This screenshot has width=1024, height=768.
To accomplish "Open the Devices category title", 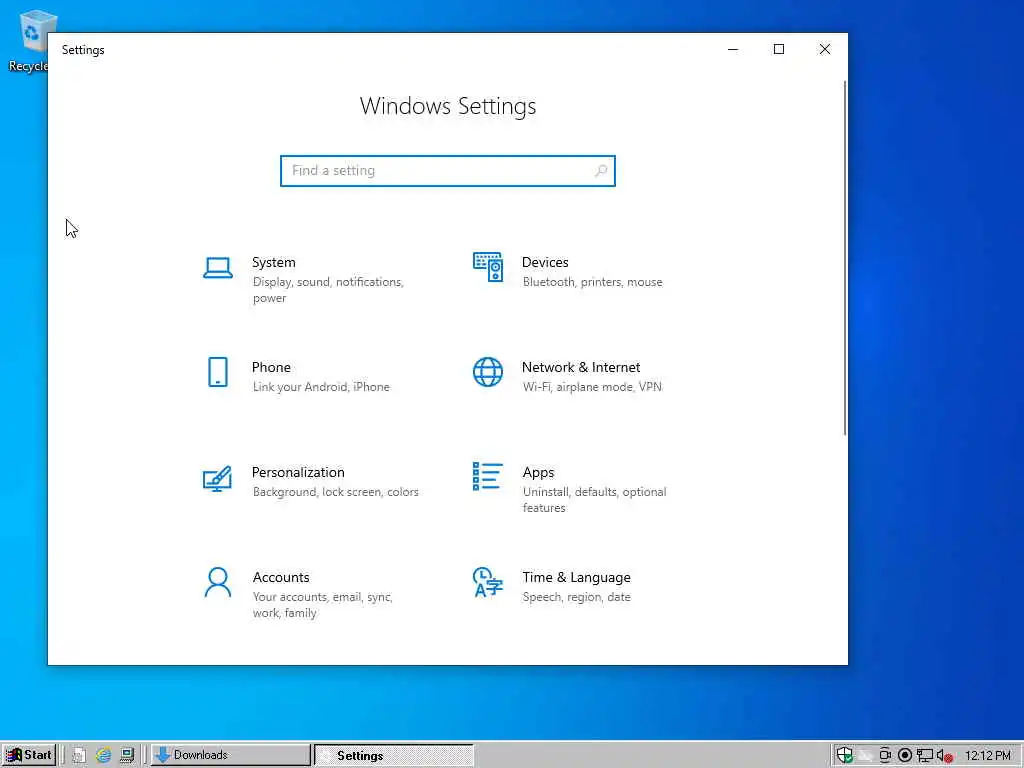I will 545,263.
